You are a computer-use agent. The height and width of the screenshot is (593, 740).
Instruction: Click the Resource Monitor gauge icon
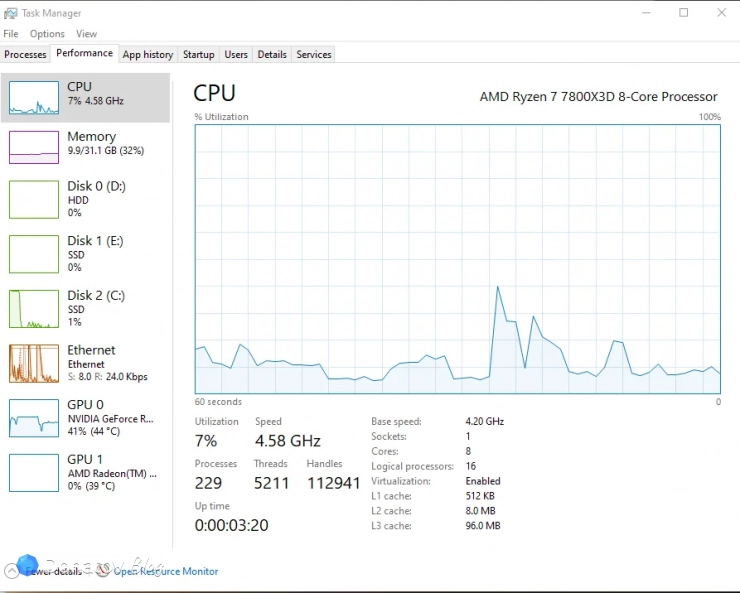[103, 571]
